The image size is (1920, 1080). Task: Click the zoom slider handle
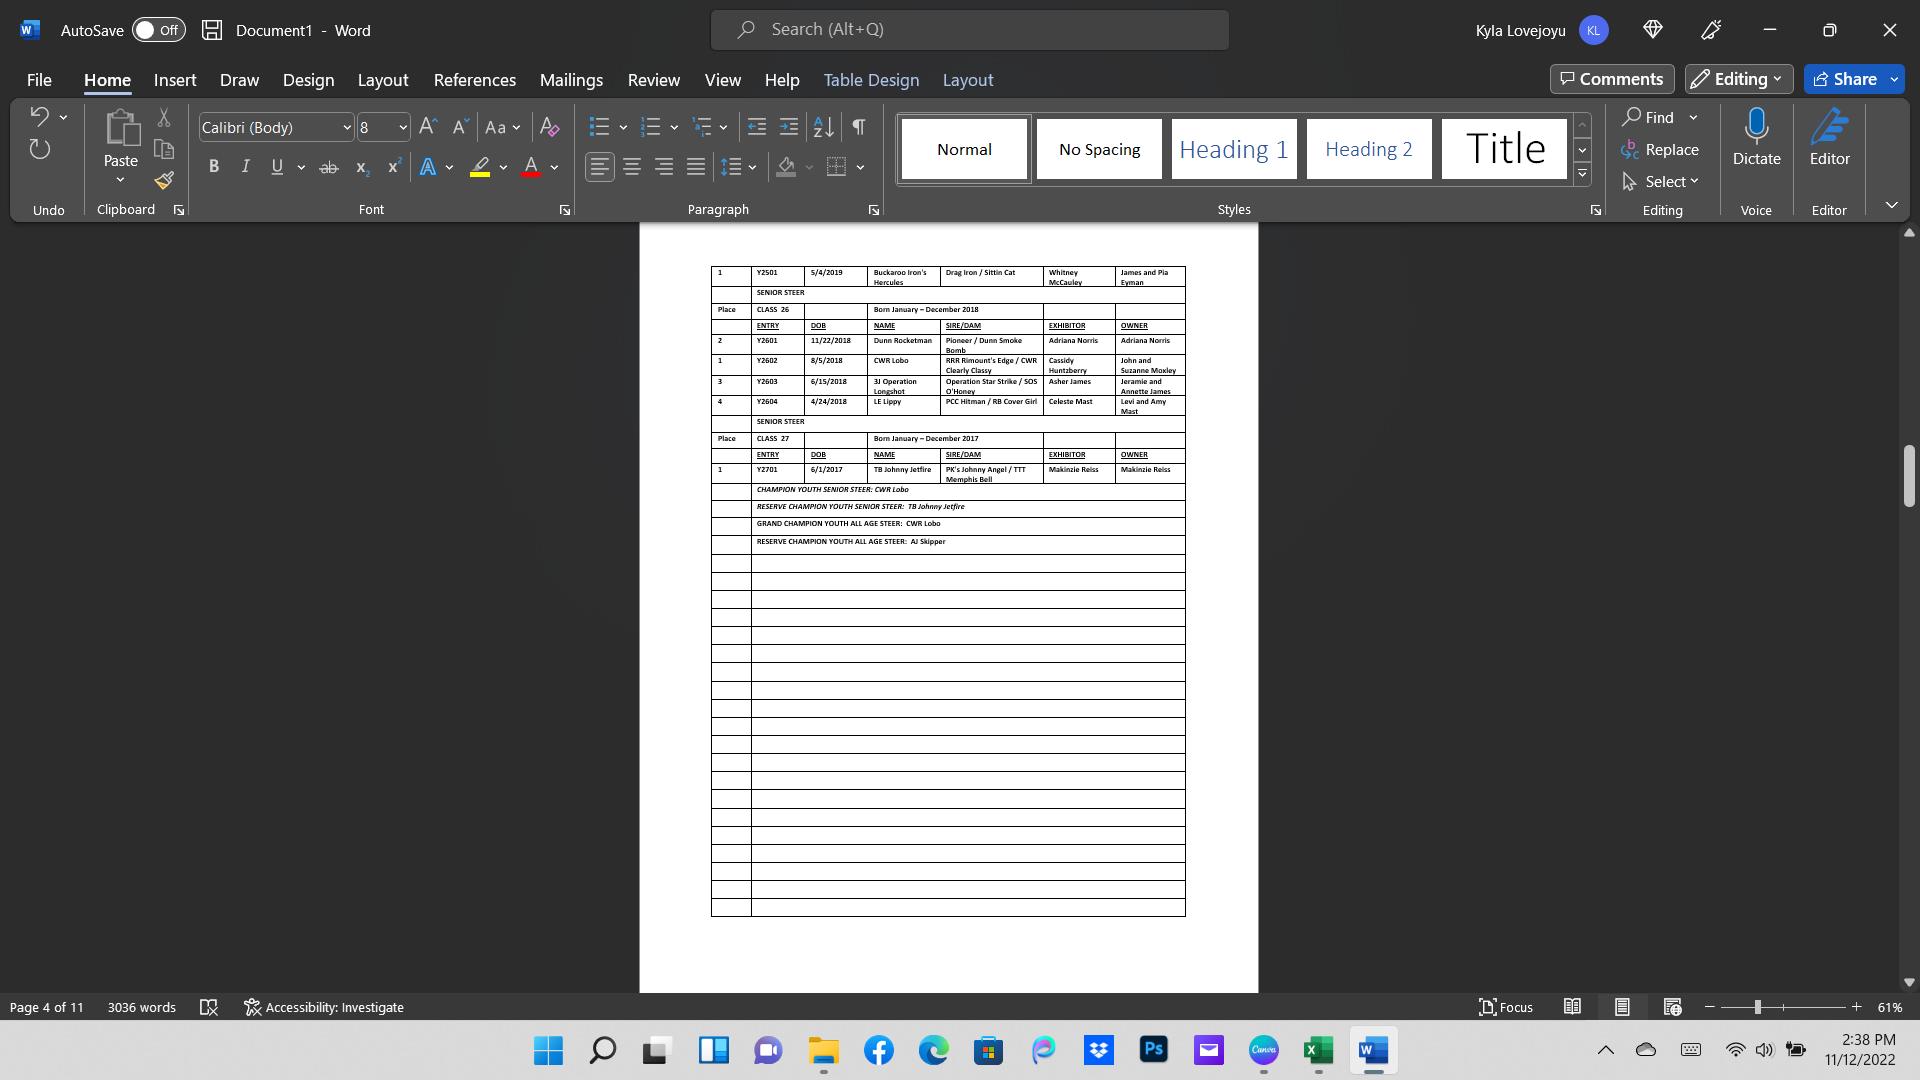[x=1757, y=1007]
